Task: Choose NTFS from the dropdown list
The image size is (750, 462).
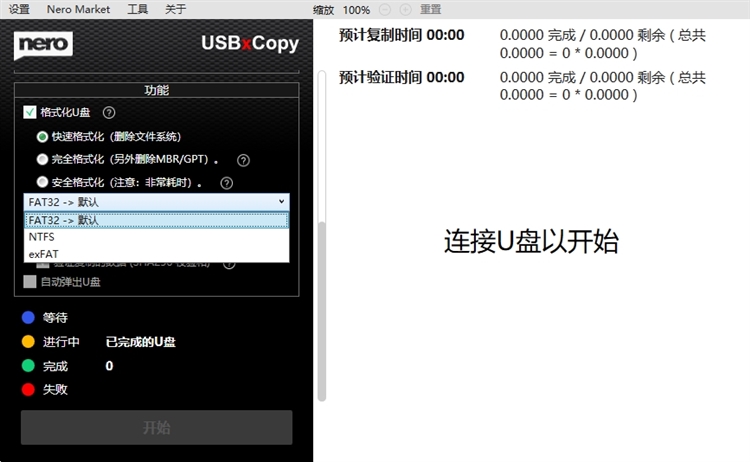Action: 42,238
